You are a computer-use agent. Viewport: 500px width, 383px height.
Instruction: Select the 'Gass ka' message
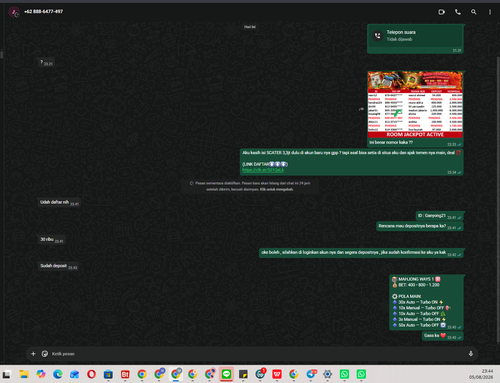[x=443, y=336]
